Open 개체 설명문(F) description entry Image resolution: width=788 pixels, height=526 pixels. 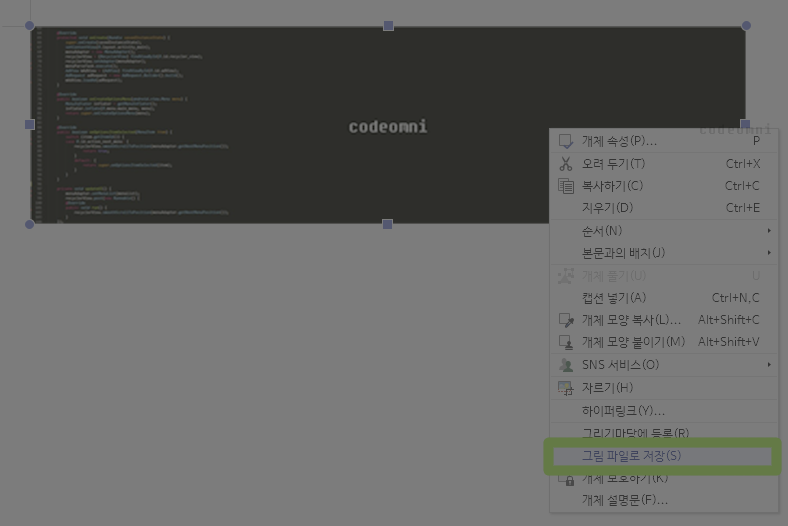664,500
